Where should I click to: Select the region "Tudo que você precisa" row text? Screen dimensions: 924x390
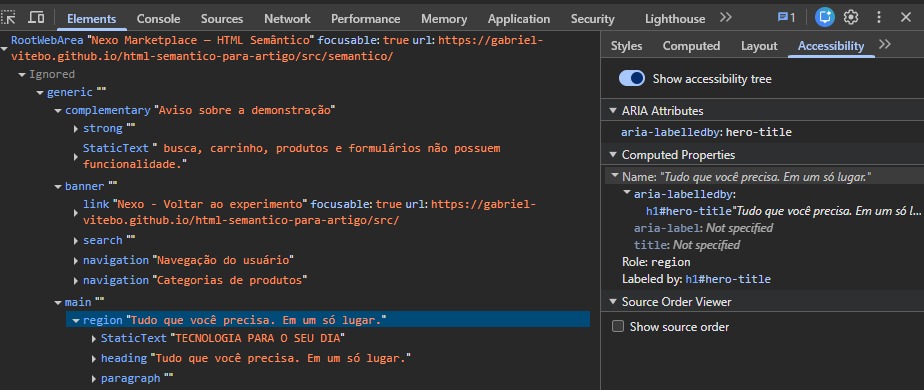[x=235, y=320]
